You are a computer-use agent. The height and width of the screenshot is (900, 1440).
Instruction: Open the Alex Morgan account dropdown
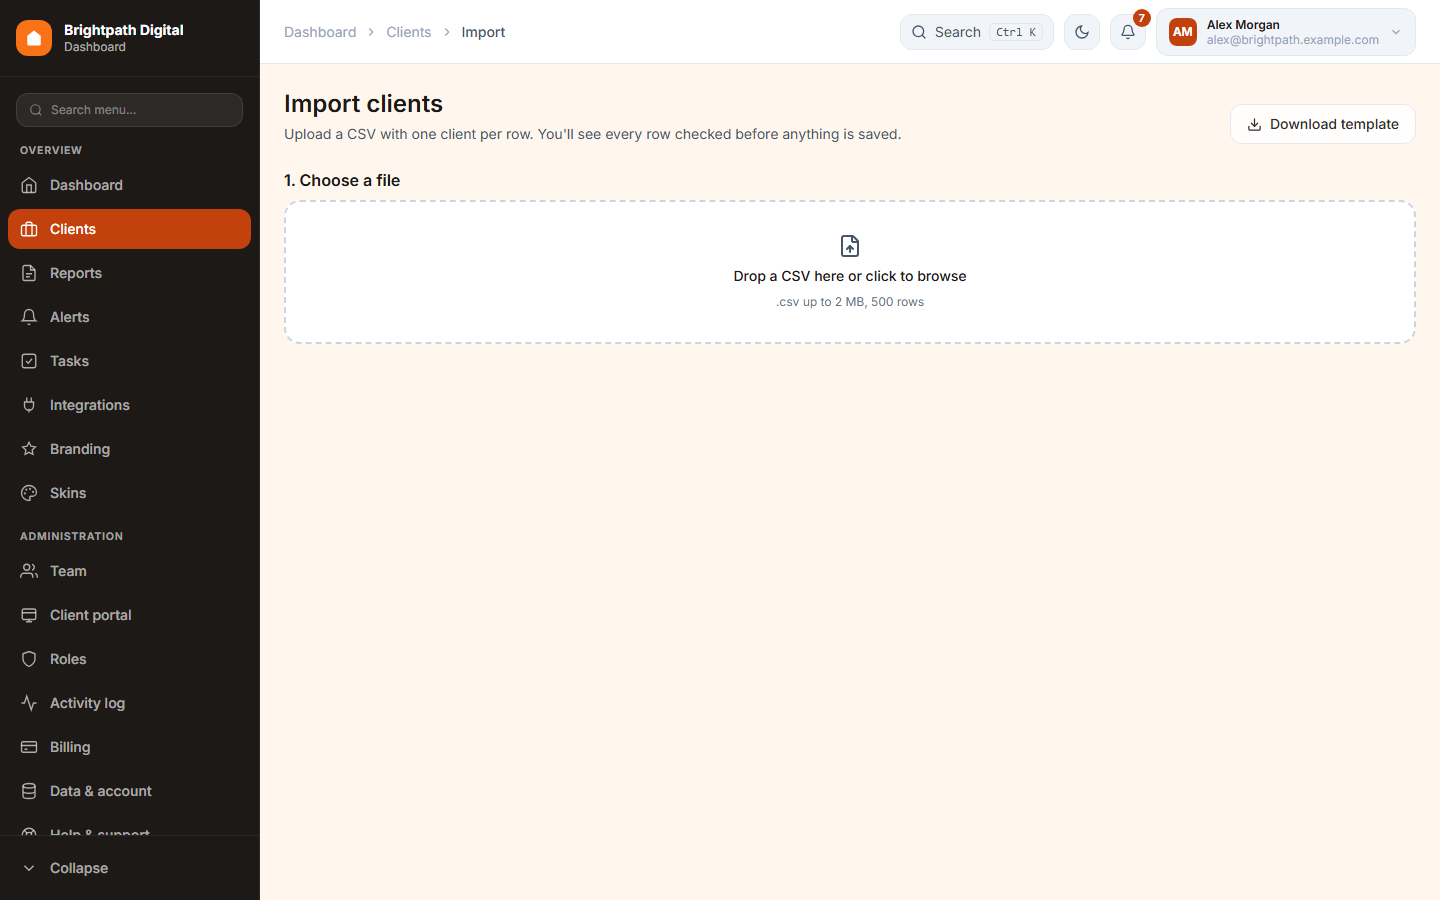(1286, 32)
